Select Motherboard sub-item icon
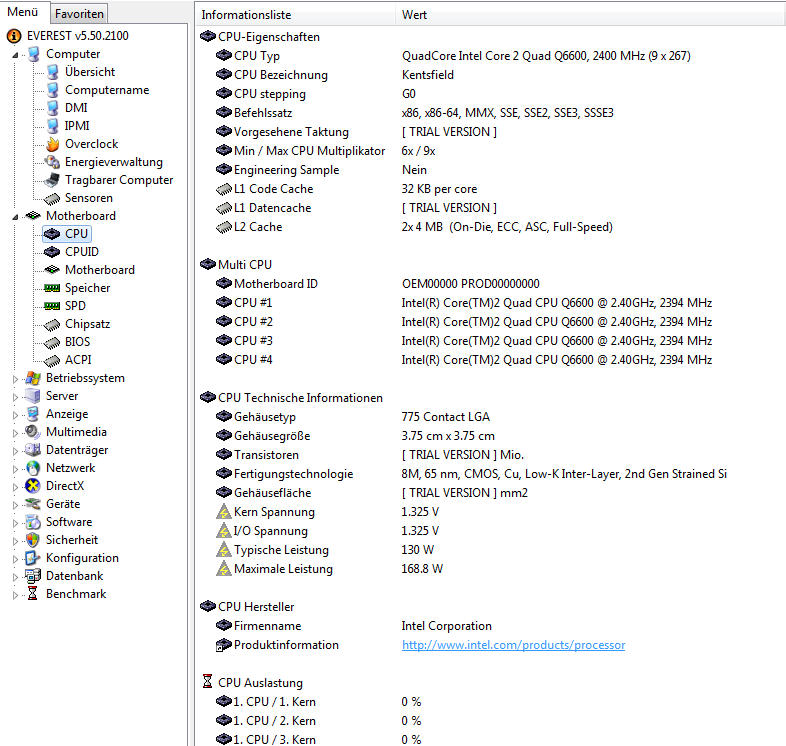This screenshot has height=746, width=786. (52, 270)
